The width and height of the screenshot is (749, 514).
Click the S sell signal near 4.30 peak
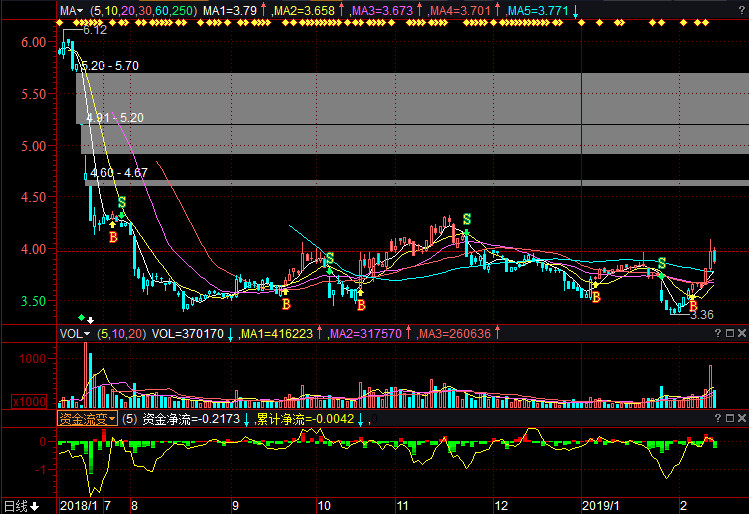pos(122,204)
